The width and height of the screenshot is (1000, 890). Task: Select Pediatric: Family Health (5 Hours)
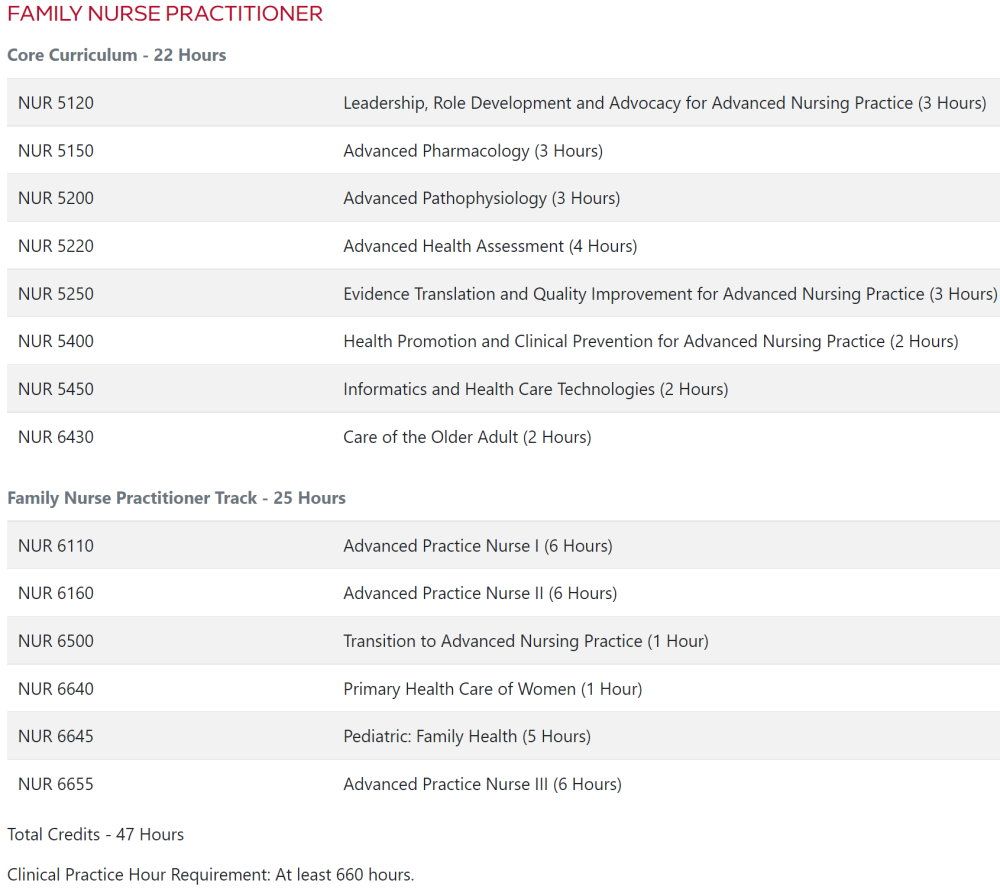[x=467, y=736]
